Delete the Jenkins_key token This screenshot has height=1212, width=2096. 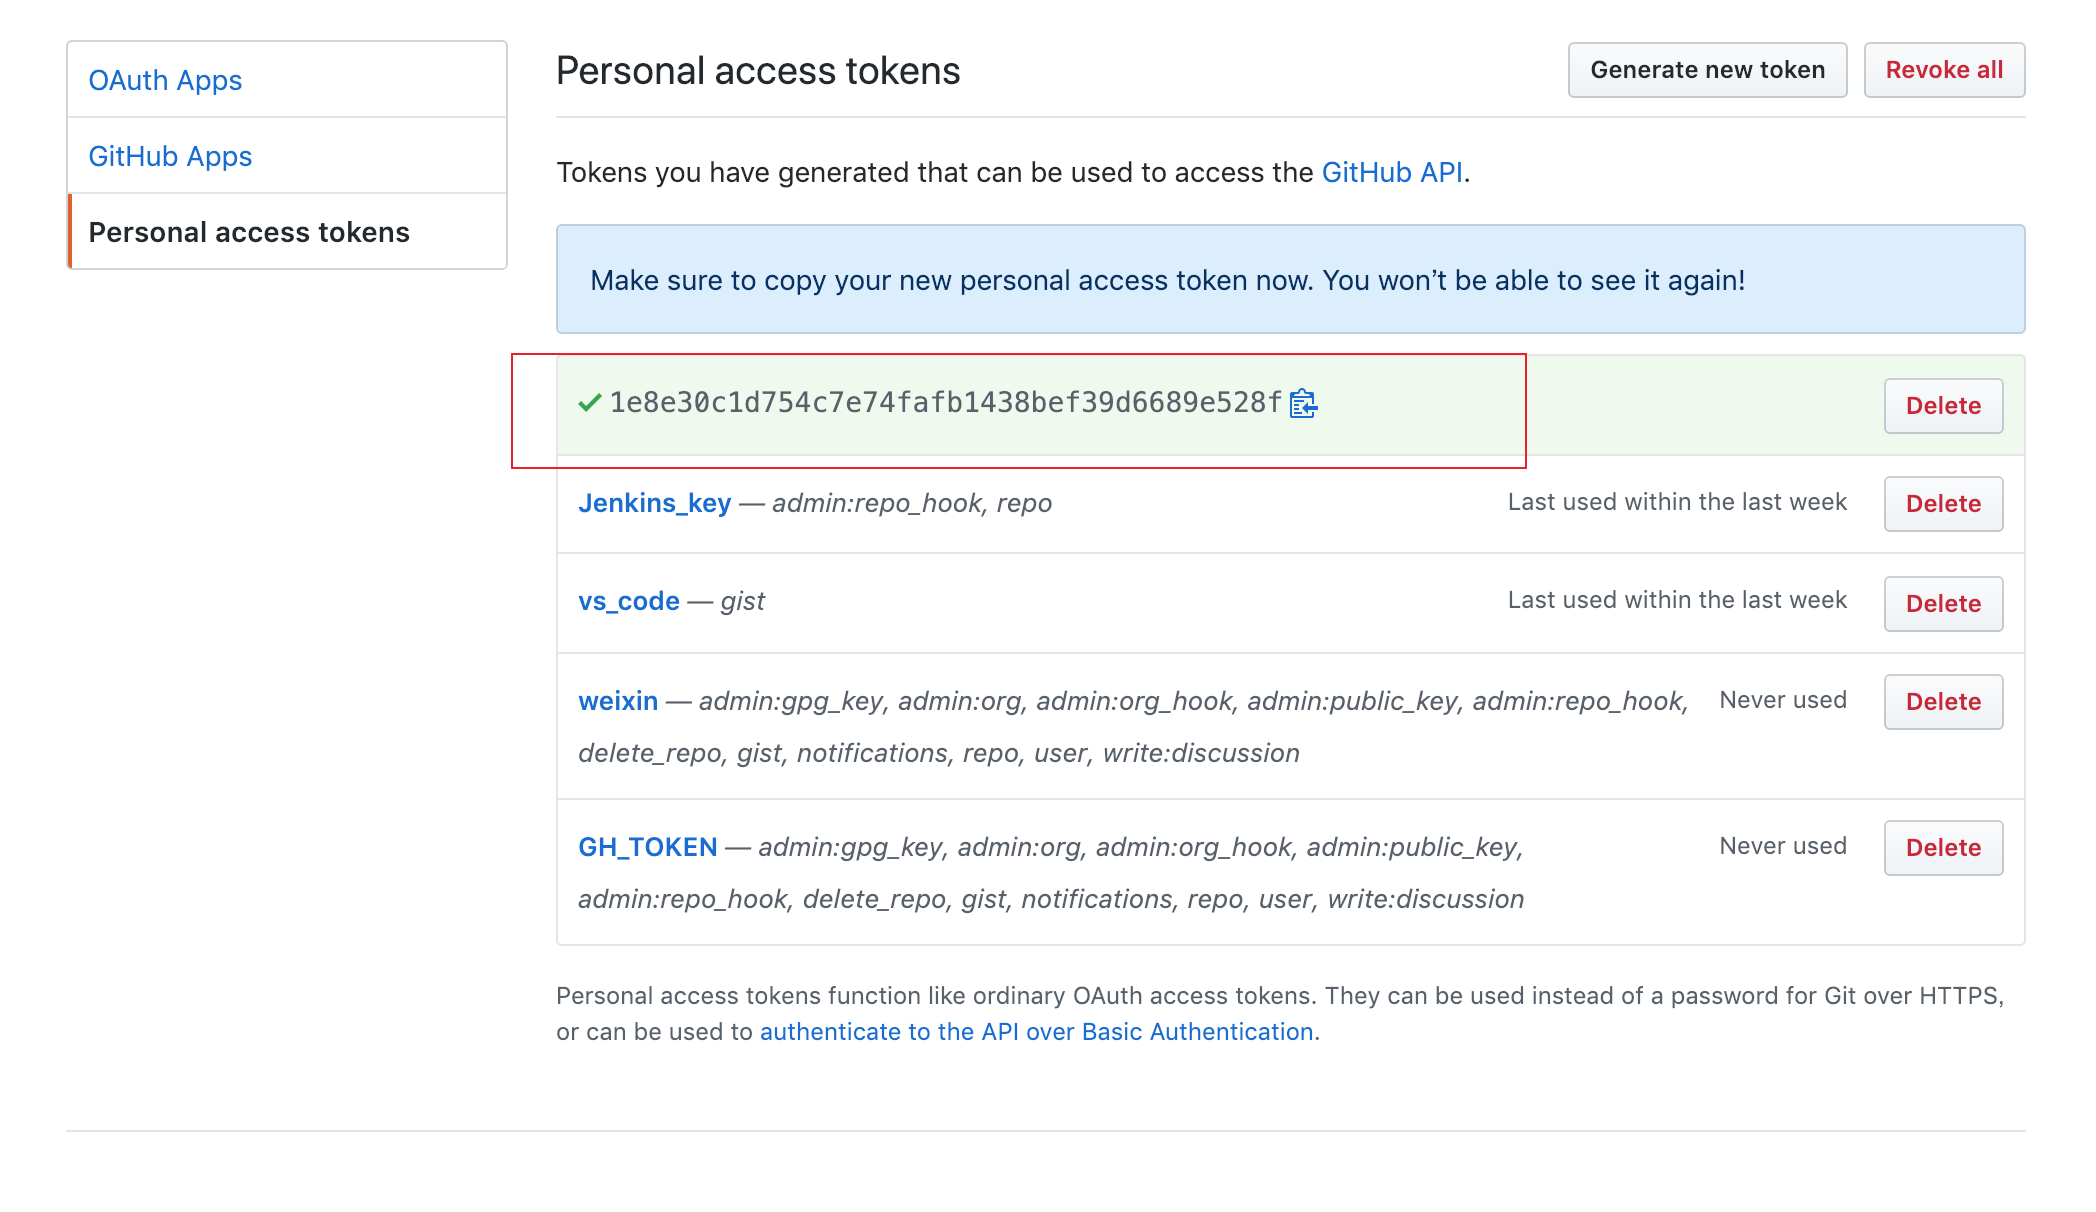[x=1943, y=504]
